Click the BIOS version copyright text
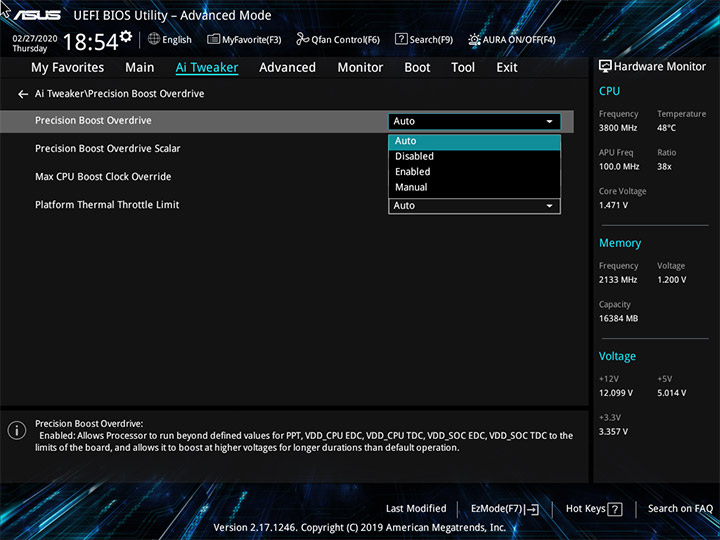This screenshot has width=720, height=540. [360, 528]
